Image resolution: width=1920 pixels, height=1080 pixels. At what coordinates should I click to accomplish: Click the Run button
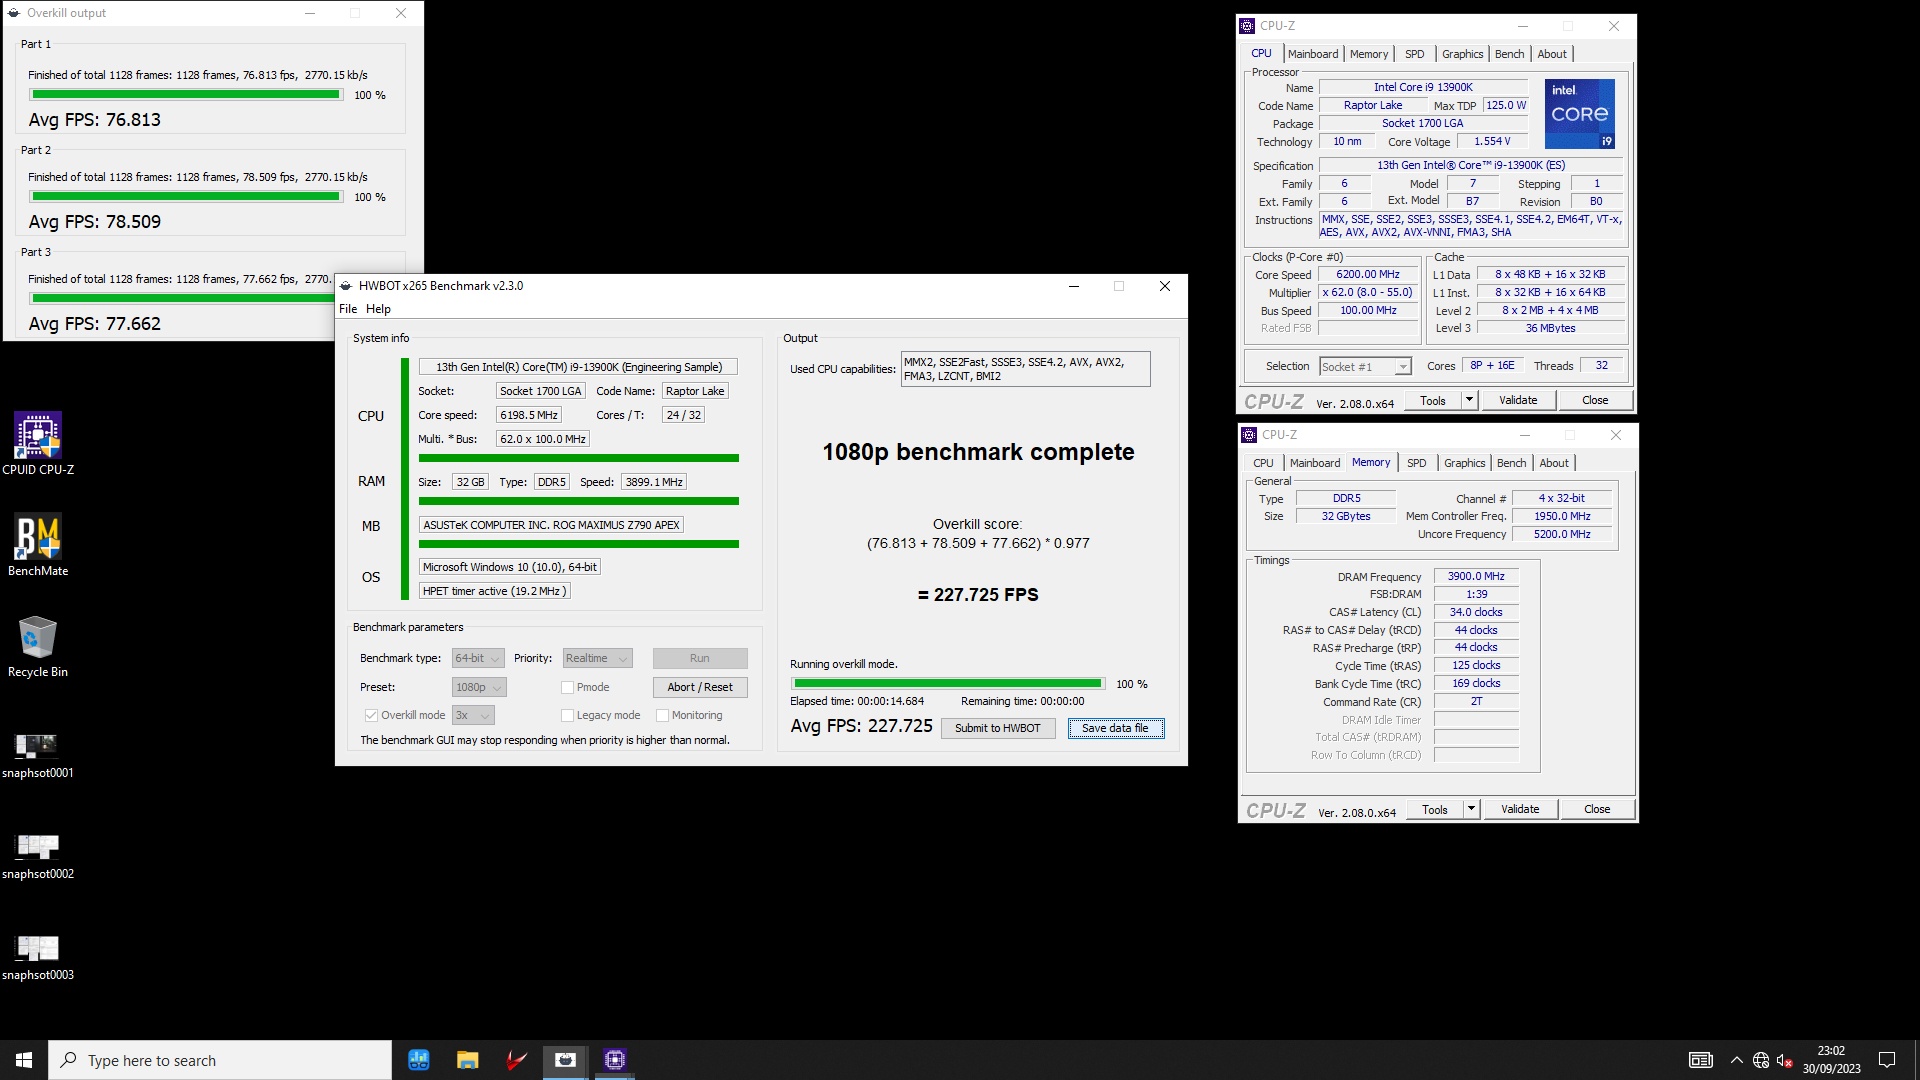pos(700,658)
